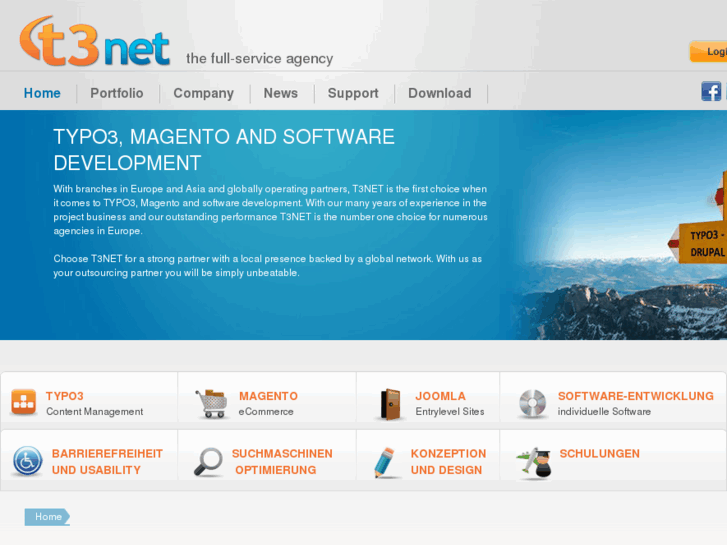Open Suchmaschinen Optimierung link

pos(282,462)
